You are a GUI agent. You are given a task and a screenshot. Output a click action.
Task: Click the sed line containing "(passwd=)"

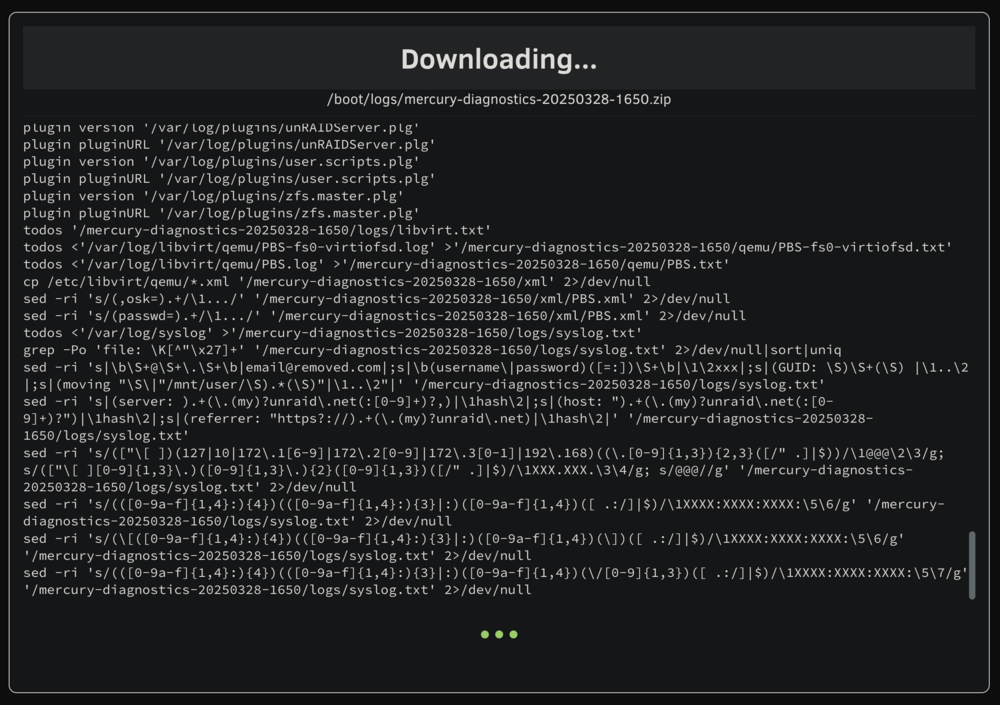click(x=385, y=316)
